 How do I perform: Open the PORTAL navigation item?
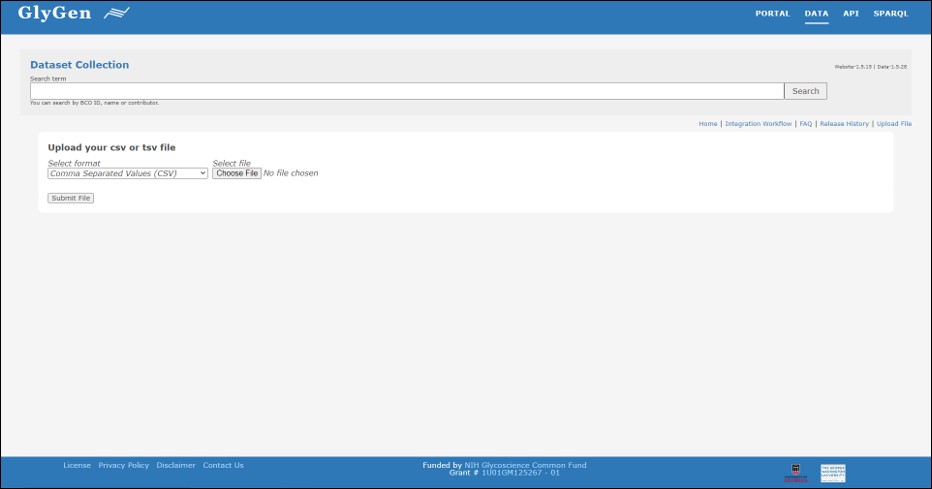(772, 14)
